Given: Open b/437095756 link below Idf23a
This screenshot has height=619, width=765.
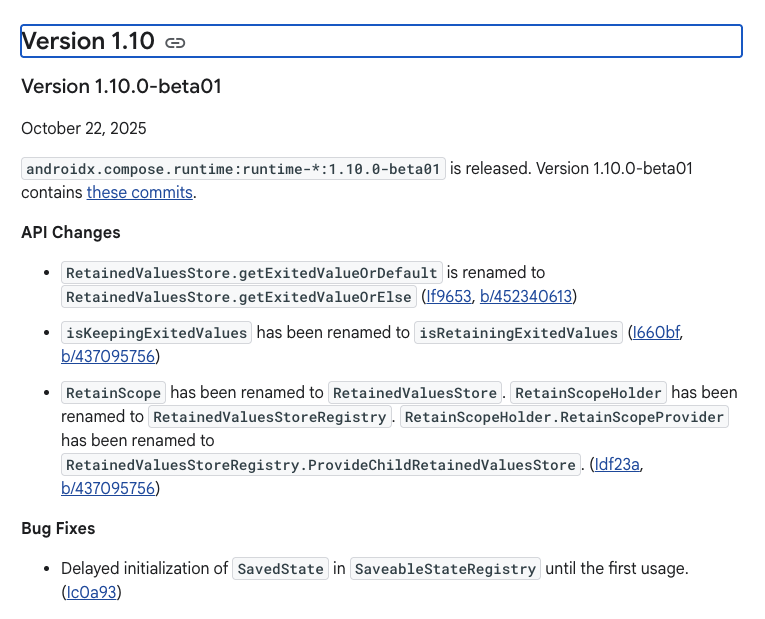Looking at the screenshot, I should coord(108,488).
